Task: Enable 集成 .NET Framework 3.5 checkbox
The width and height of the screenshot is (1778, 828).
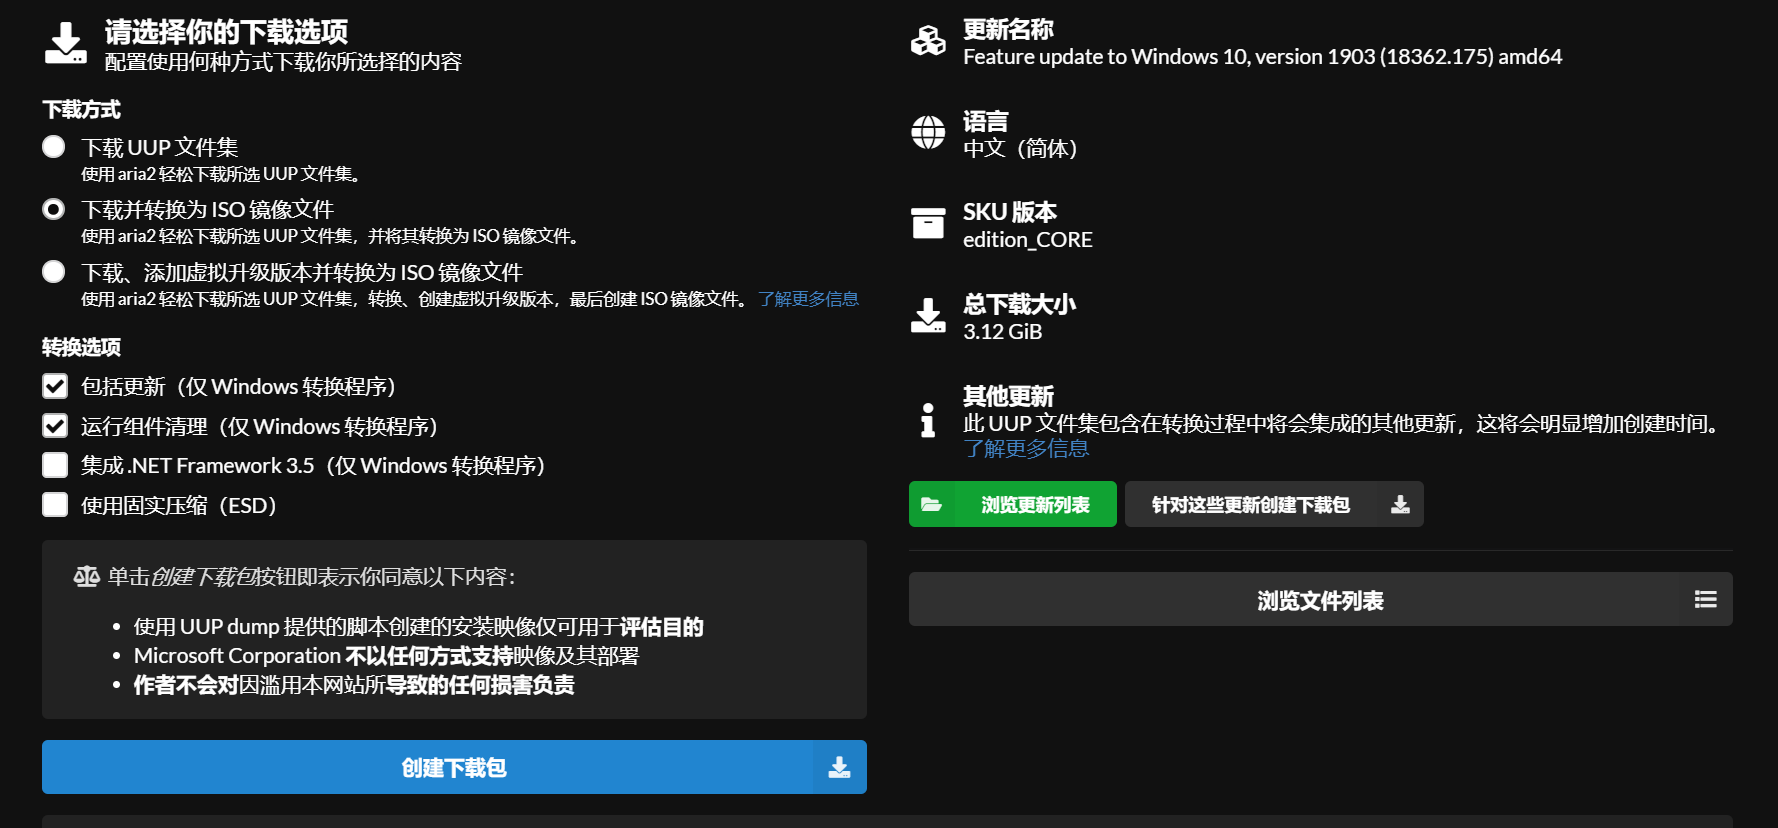Action: pyautogui.click(x=55, y=465)
